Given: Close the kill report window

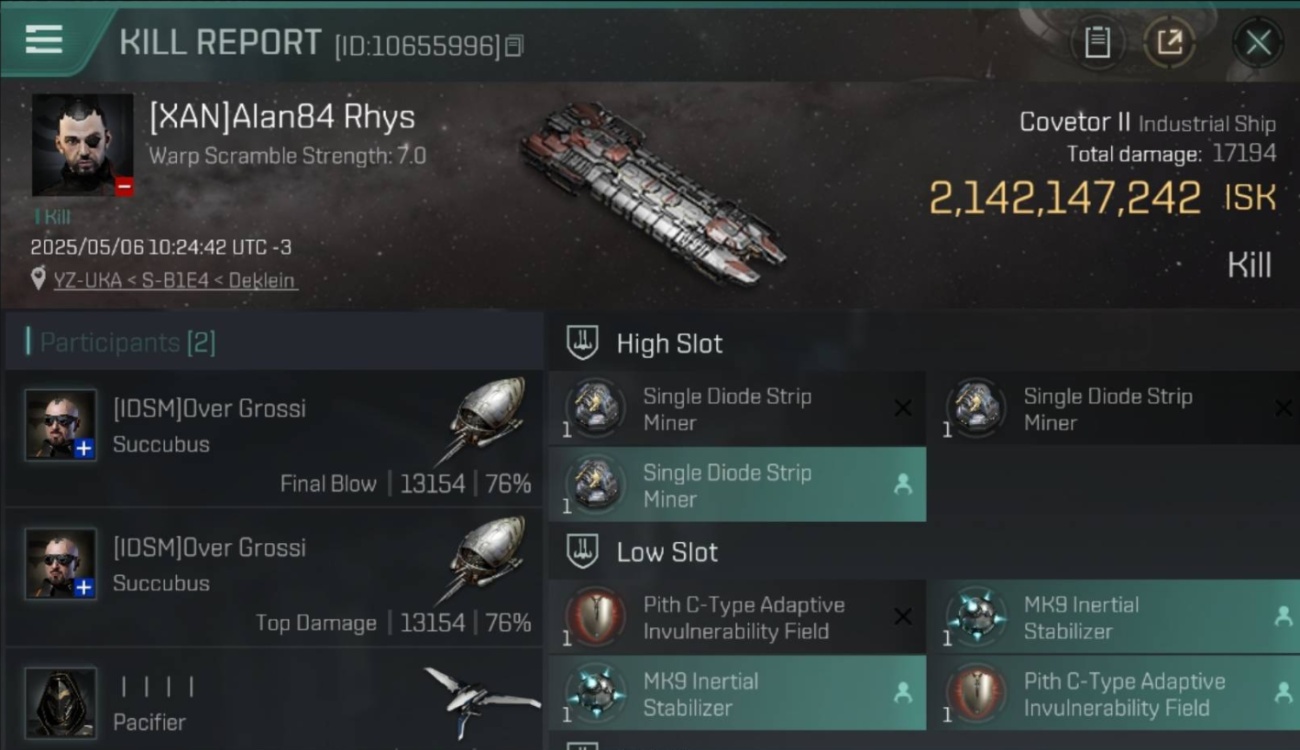Looking at the screenshot, I should [1257, 42].
